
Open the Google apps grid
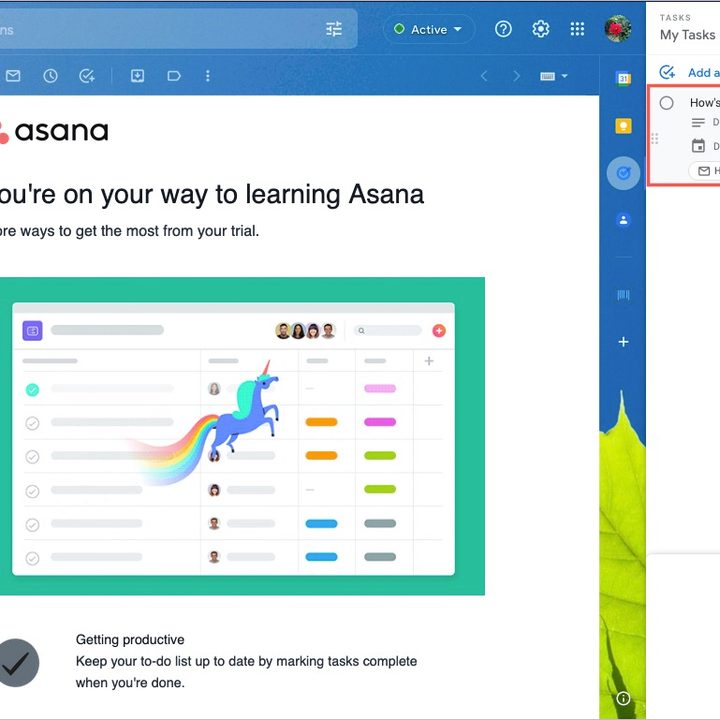pyautogui.click(x=577, y=29)
